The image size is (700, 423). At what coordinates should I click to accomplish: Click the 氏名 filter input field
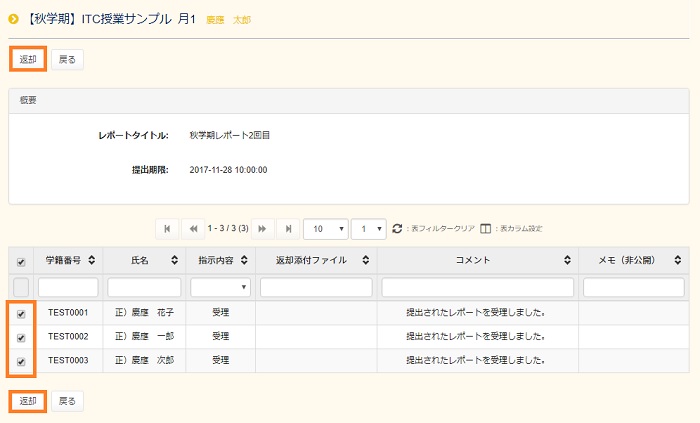click(144, 287)
